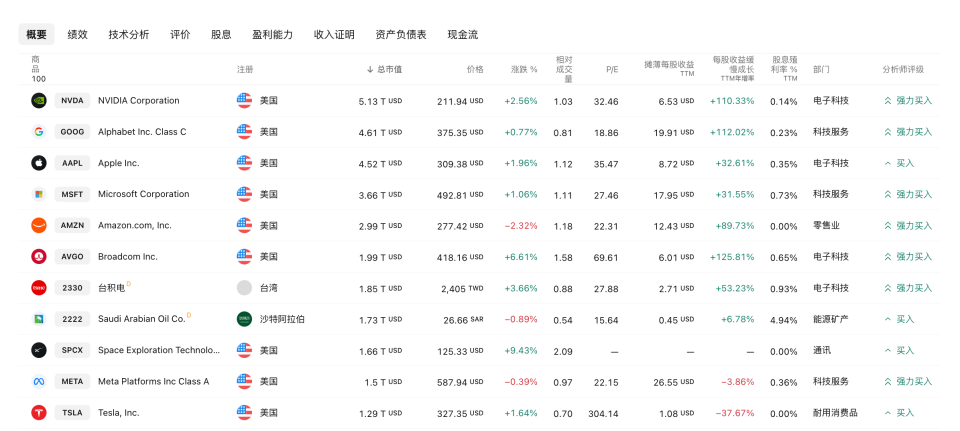Open the 股息 tab

[x=221, y=34]
